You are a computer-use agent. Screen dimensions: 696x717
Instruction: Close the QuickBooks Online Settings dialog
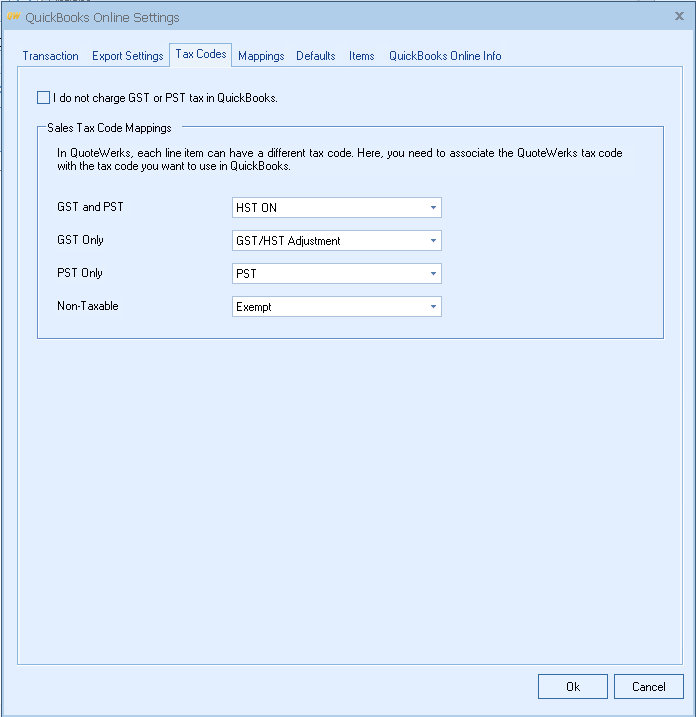pyautogui.click(x=679, y=17)
